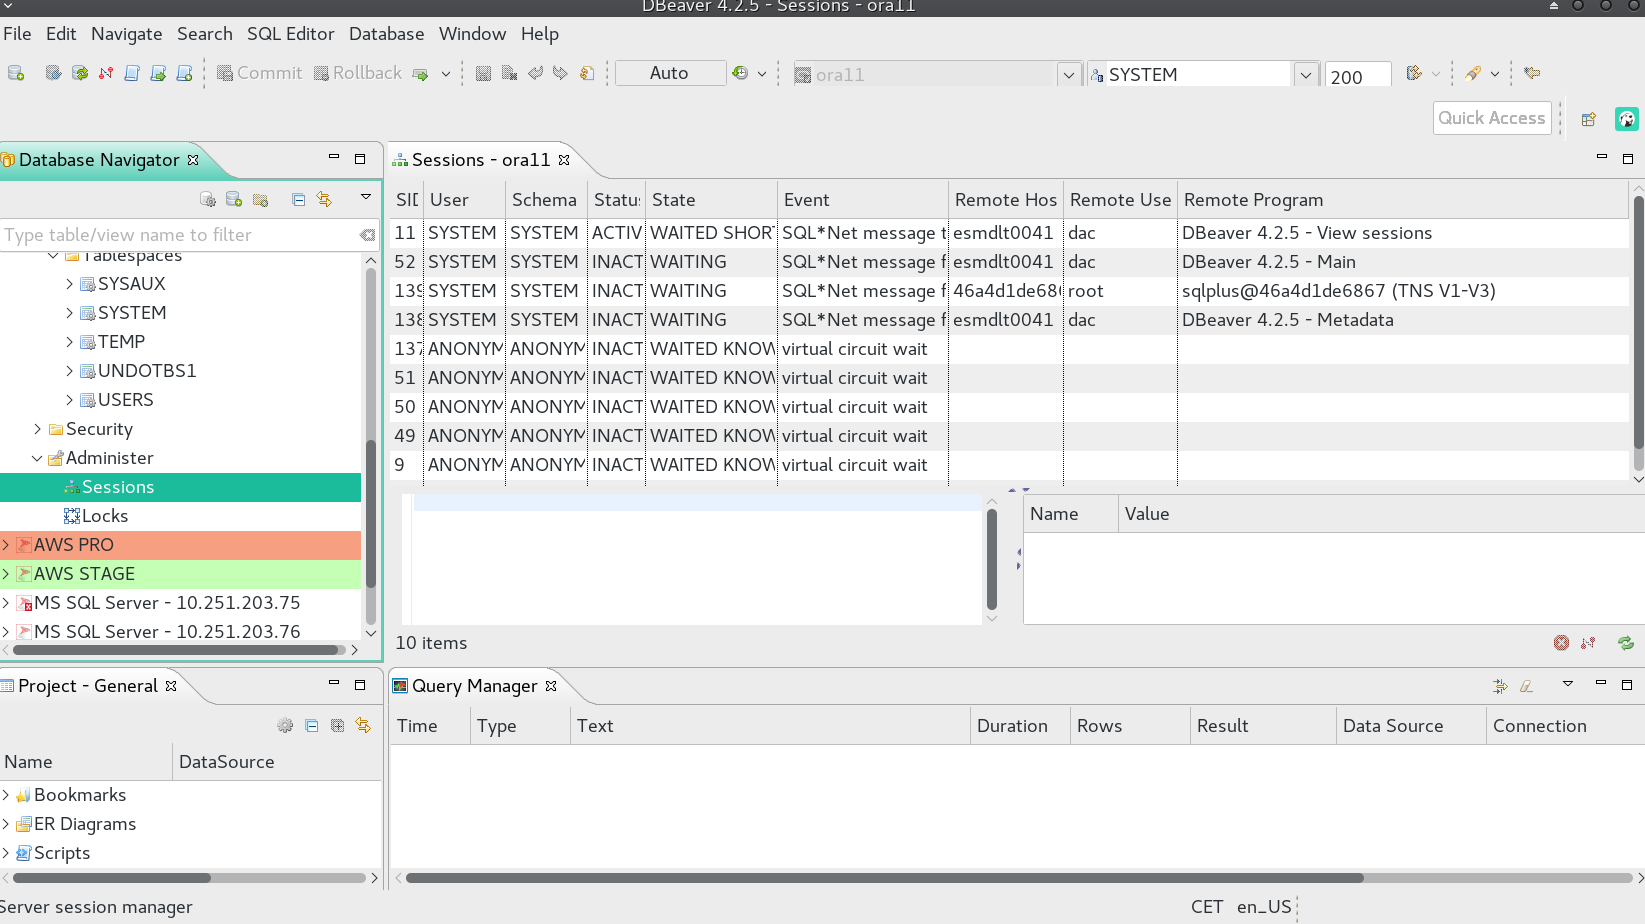Expand the Security tree node

coord(38,429)
